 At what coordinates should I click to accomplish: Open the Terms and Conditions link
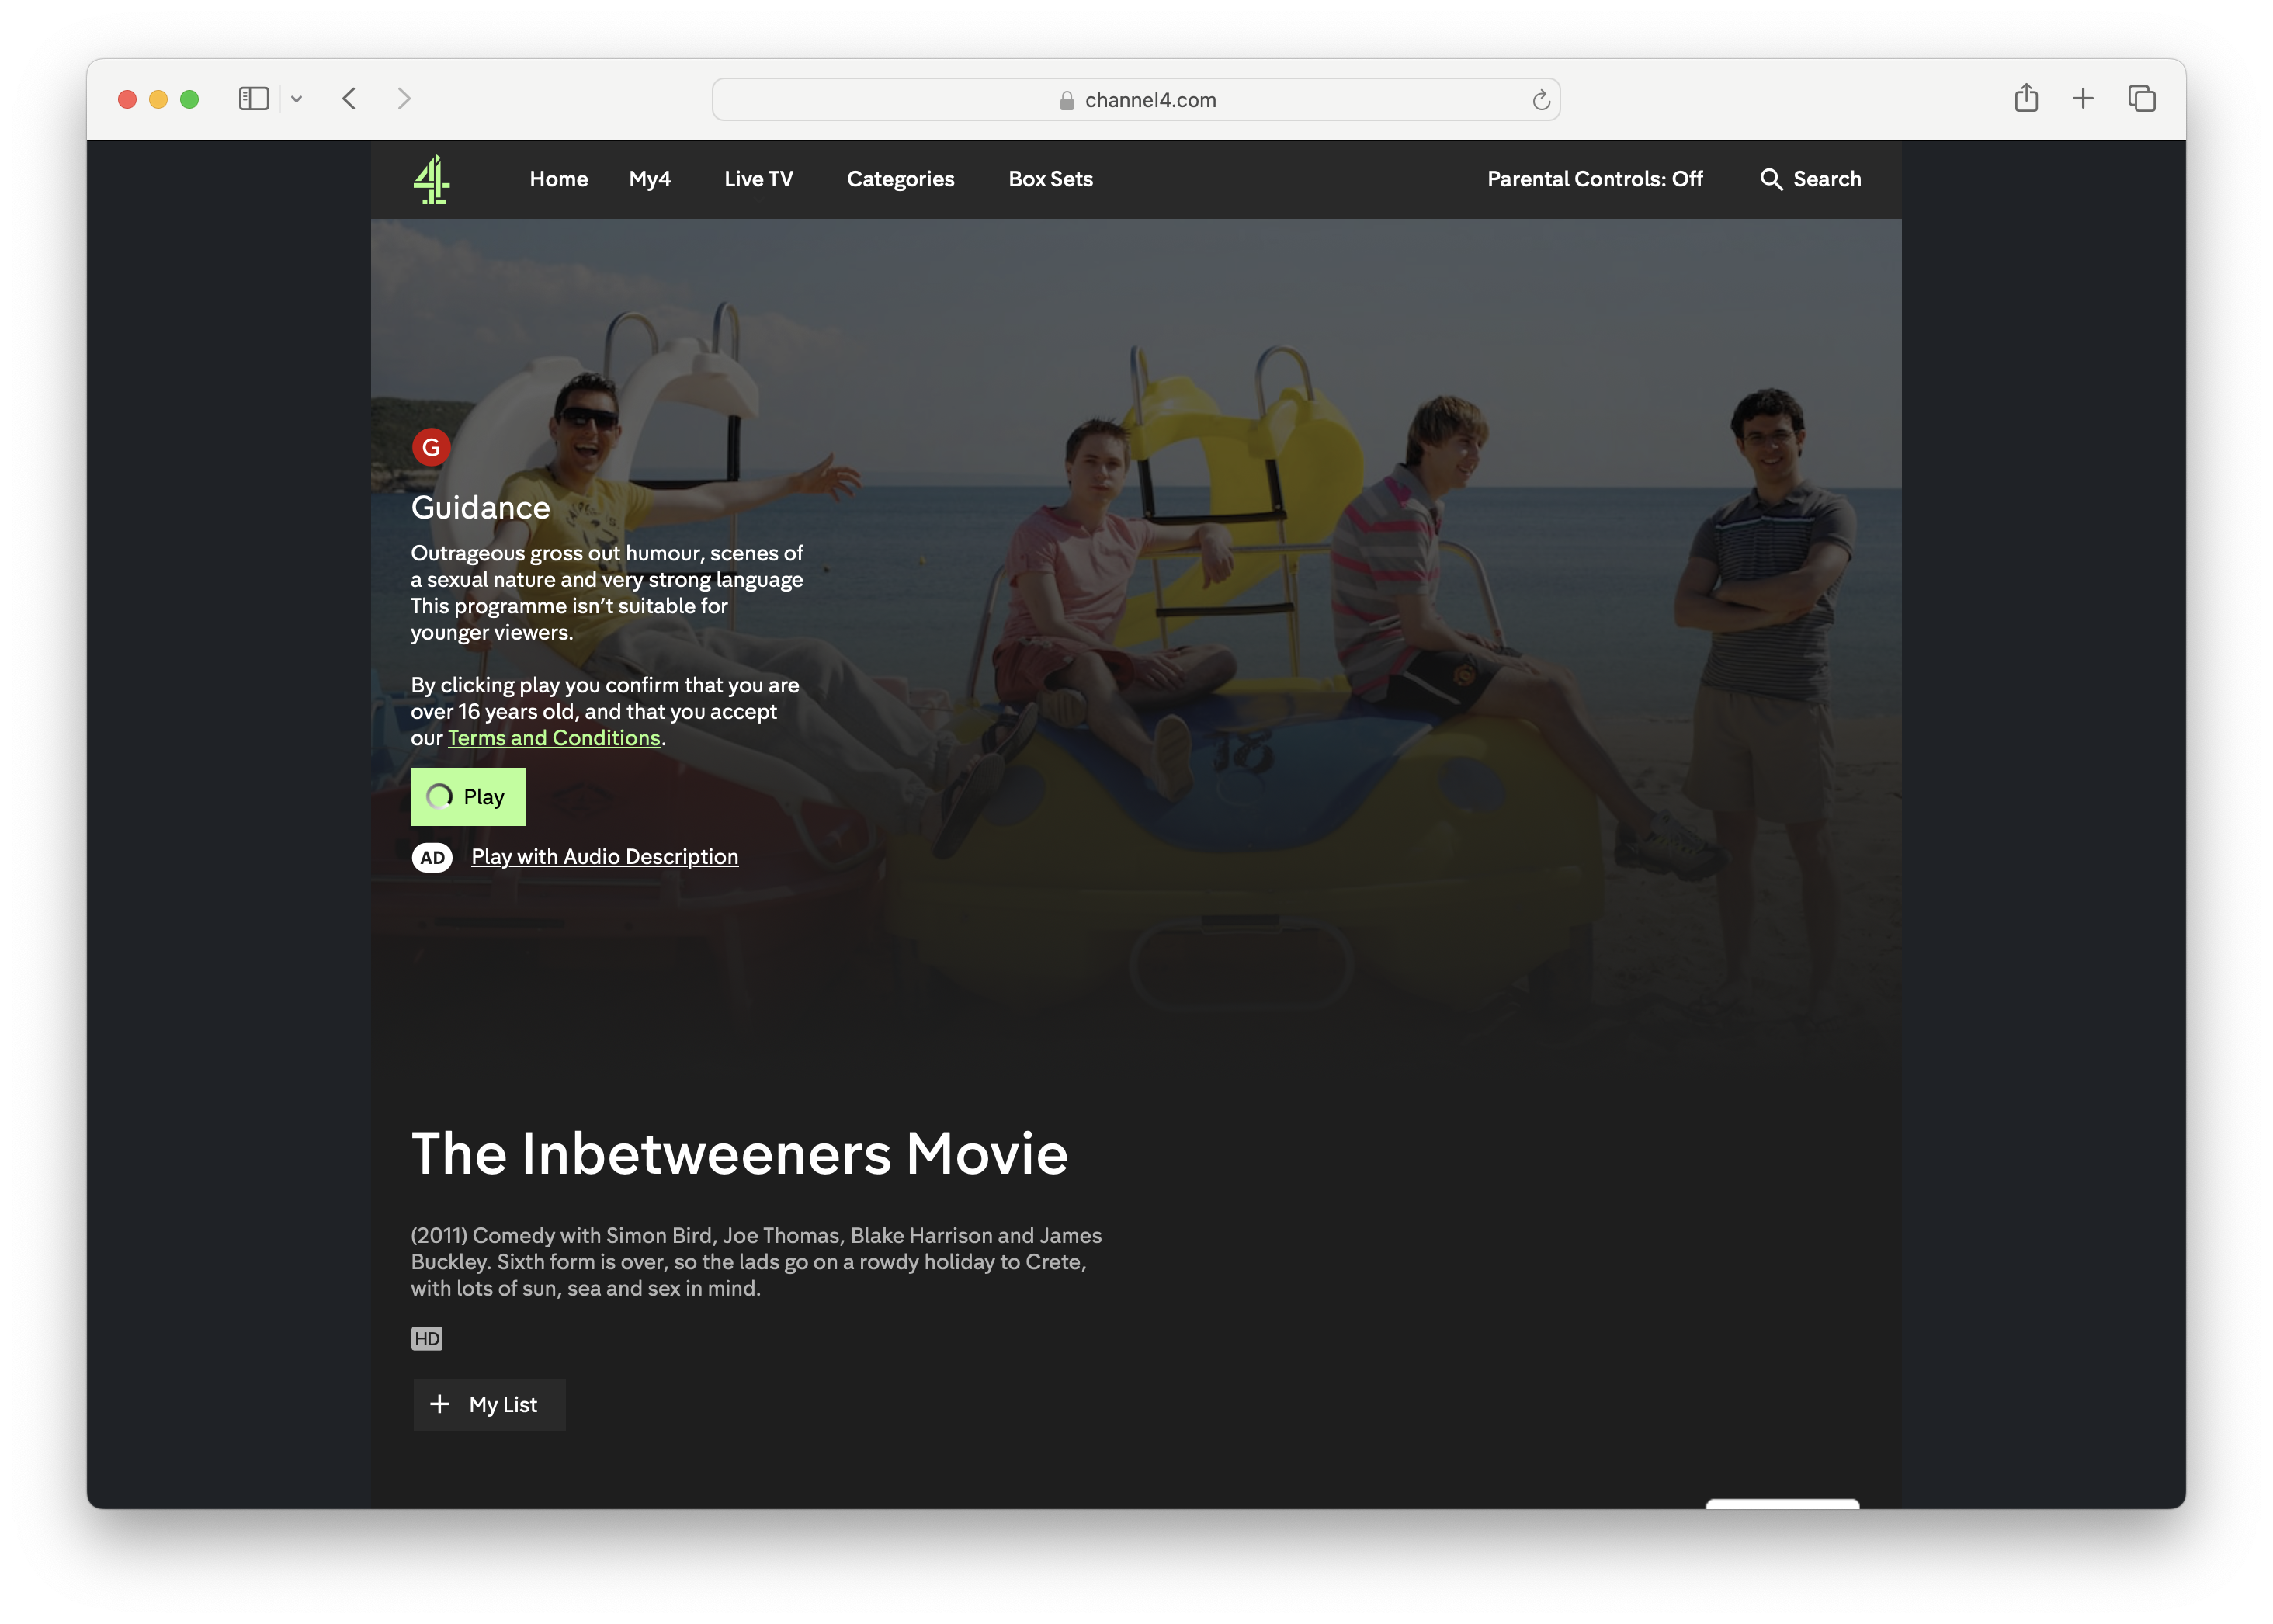554,738
